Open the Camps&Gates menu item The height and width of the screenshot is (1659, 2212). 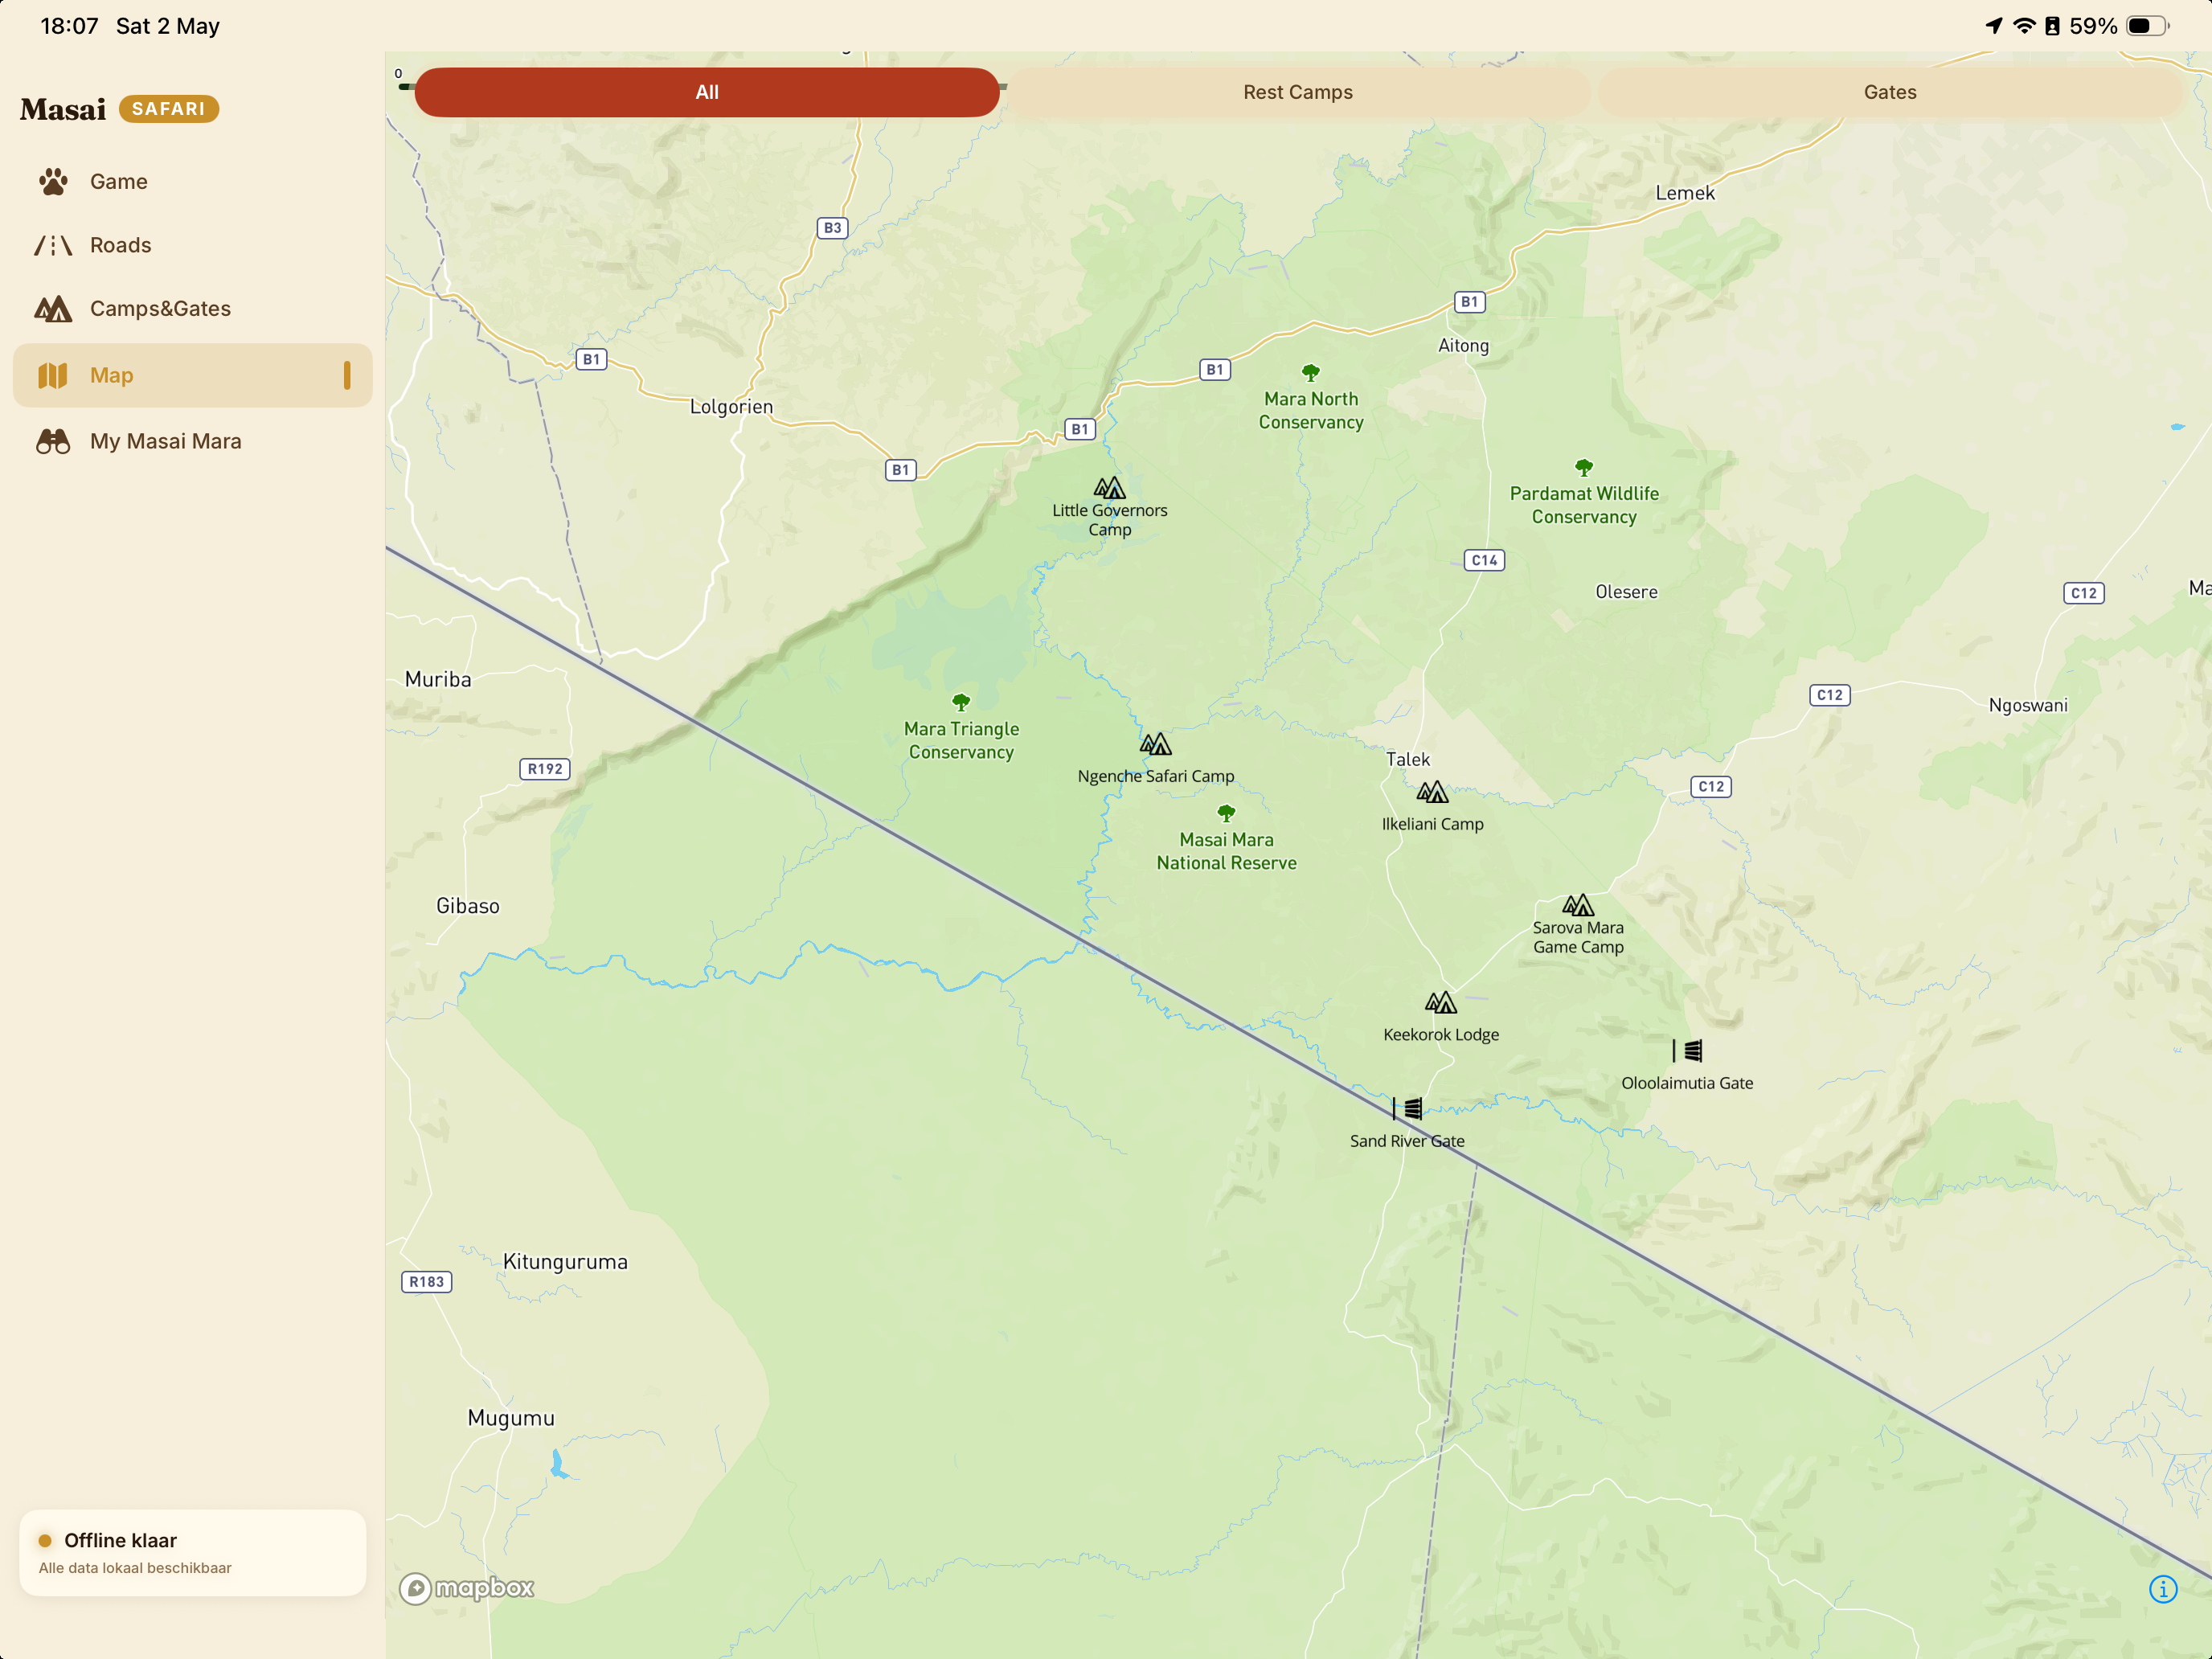(193, 309)
